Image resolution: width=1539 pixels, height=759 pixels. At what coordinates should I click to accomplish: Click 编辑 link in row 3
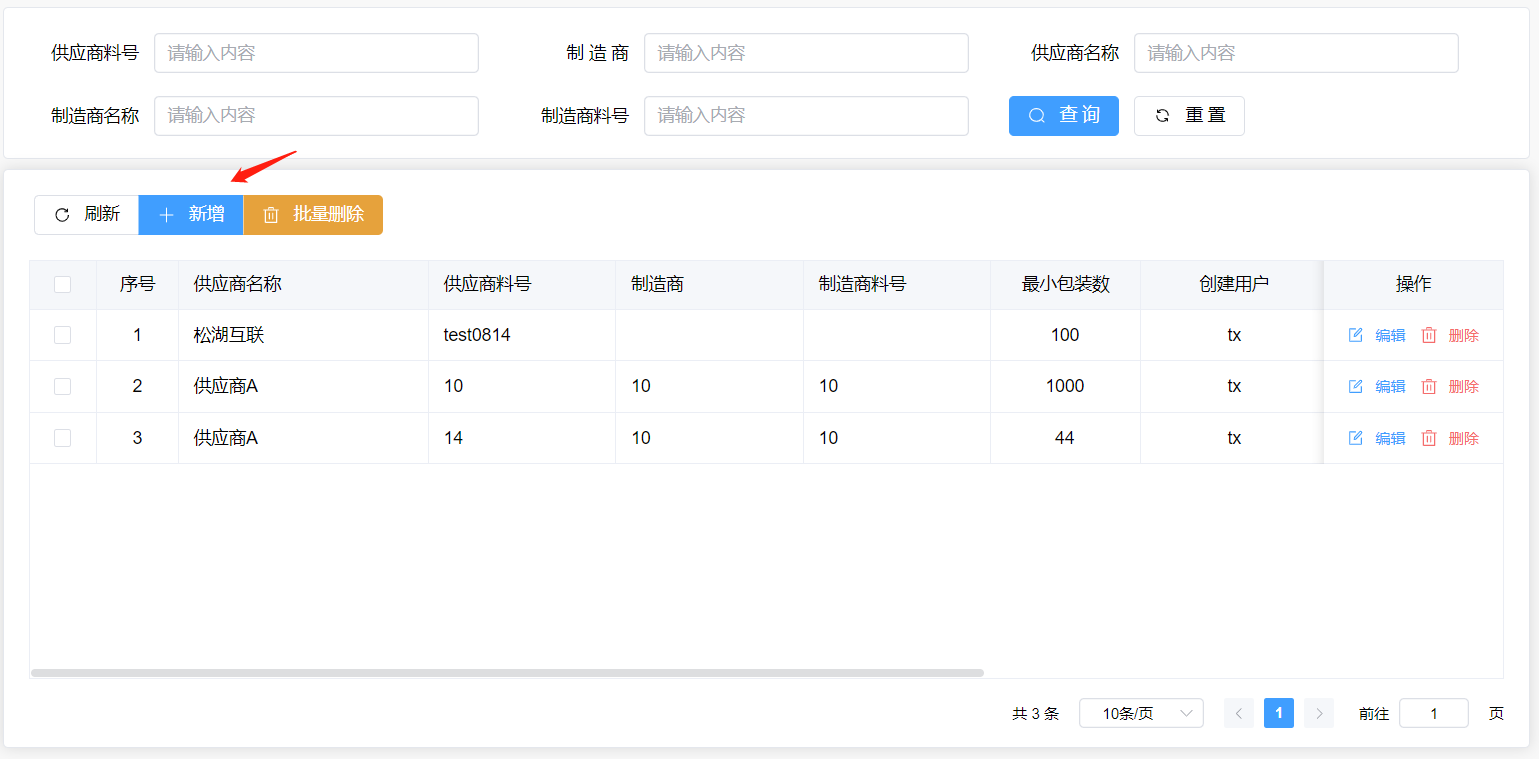coord(1390,438)
